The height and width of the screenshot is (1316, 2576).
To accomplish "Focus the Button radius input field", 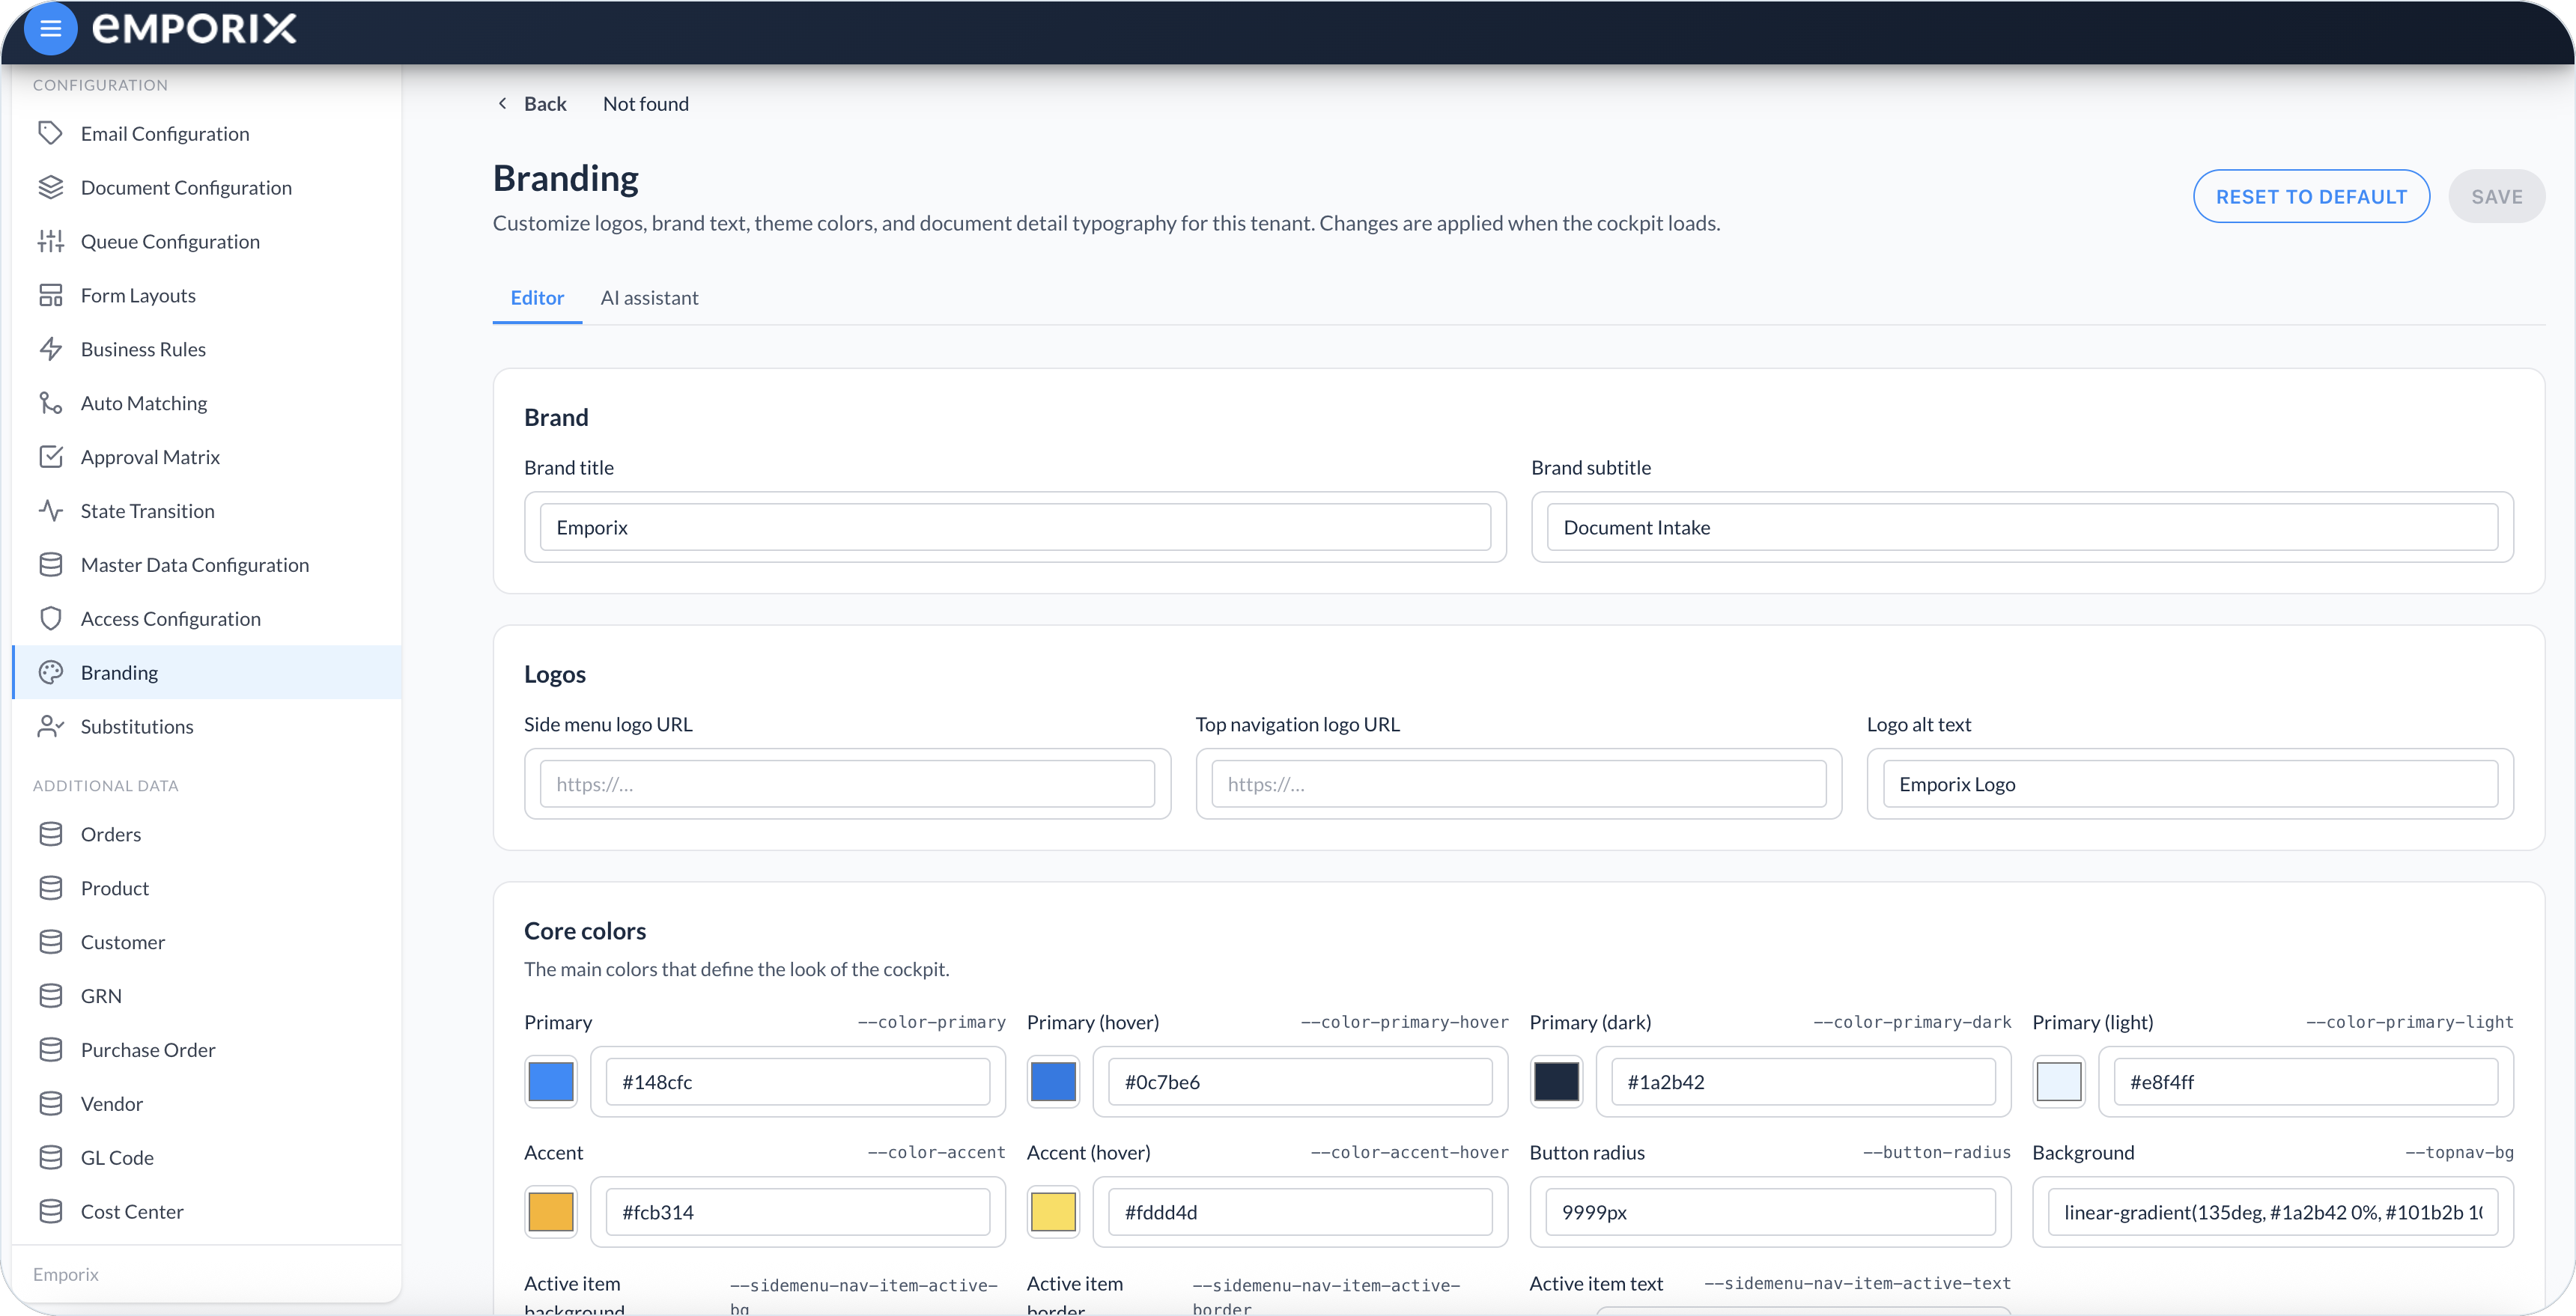I will pyautogui.click(x=1770, y=1212).
